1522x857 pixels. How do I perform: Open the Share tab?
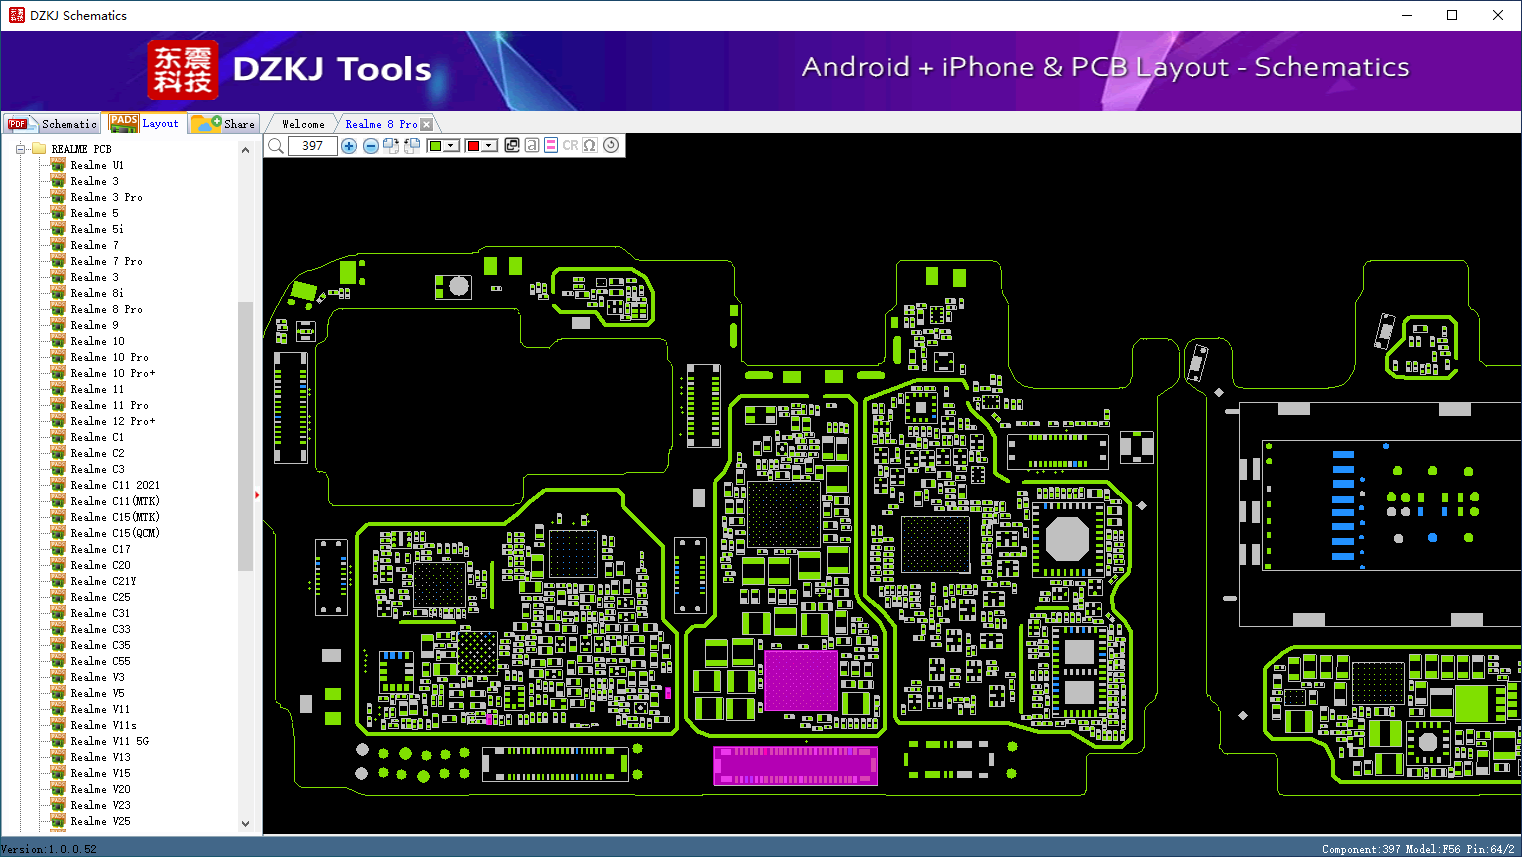point(224,124)
